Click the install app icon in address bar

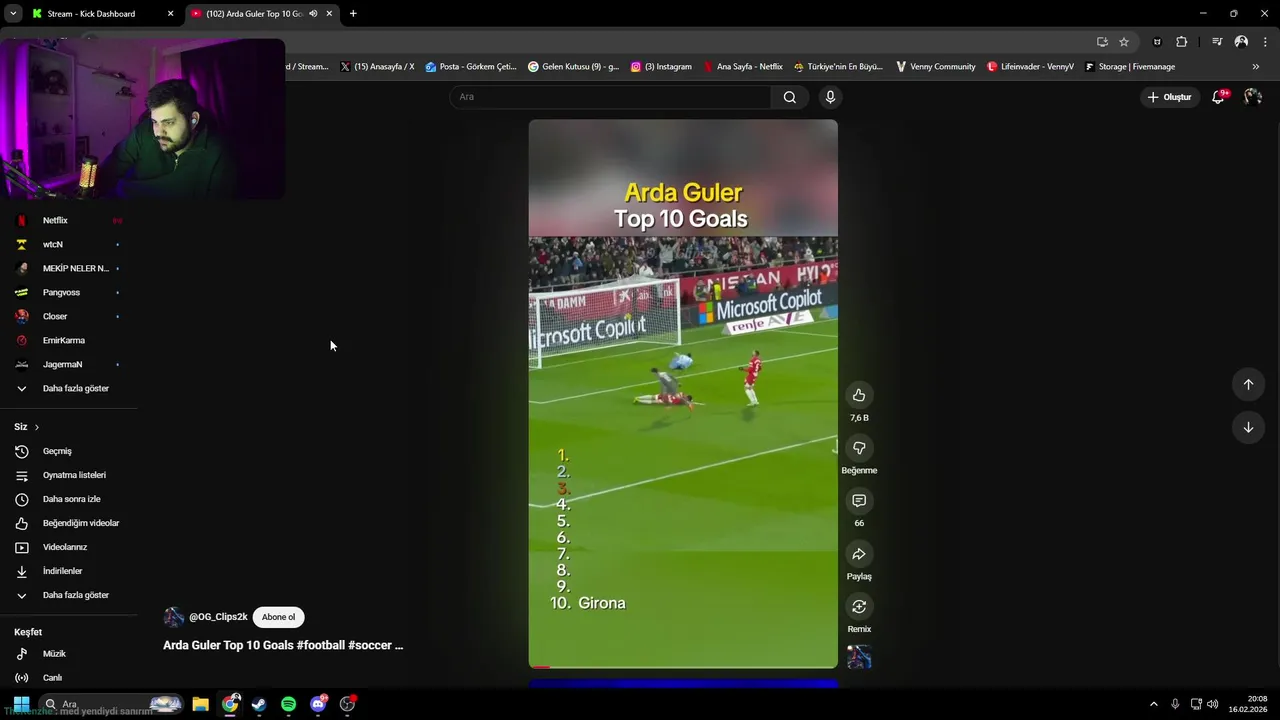tap(1102, 42)
